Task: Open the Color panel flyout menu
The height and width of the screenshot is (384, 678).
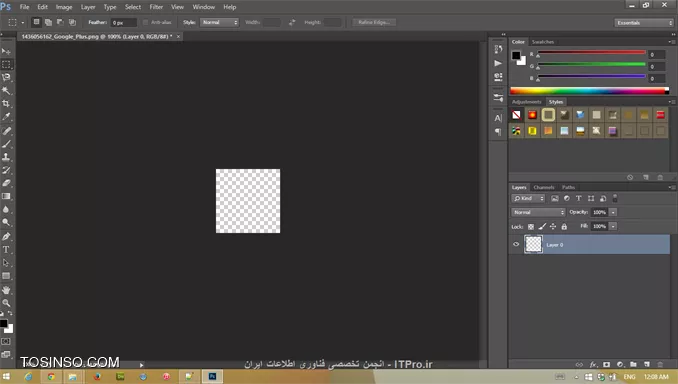Action: [672, 42]
